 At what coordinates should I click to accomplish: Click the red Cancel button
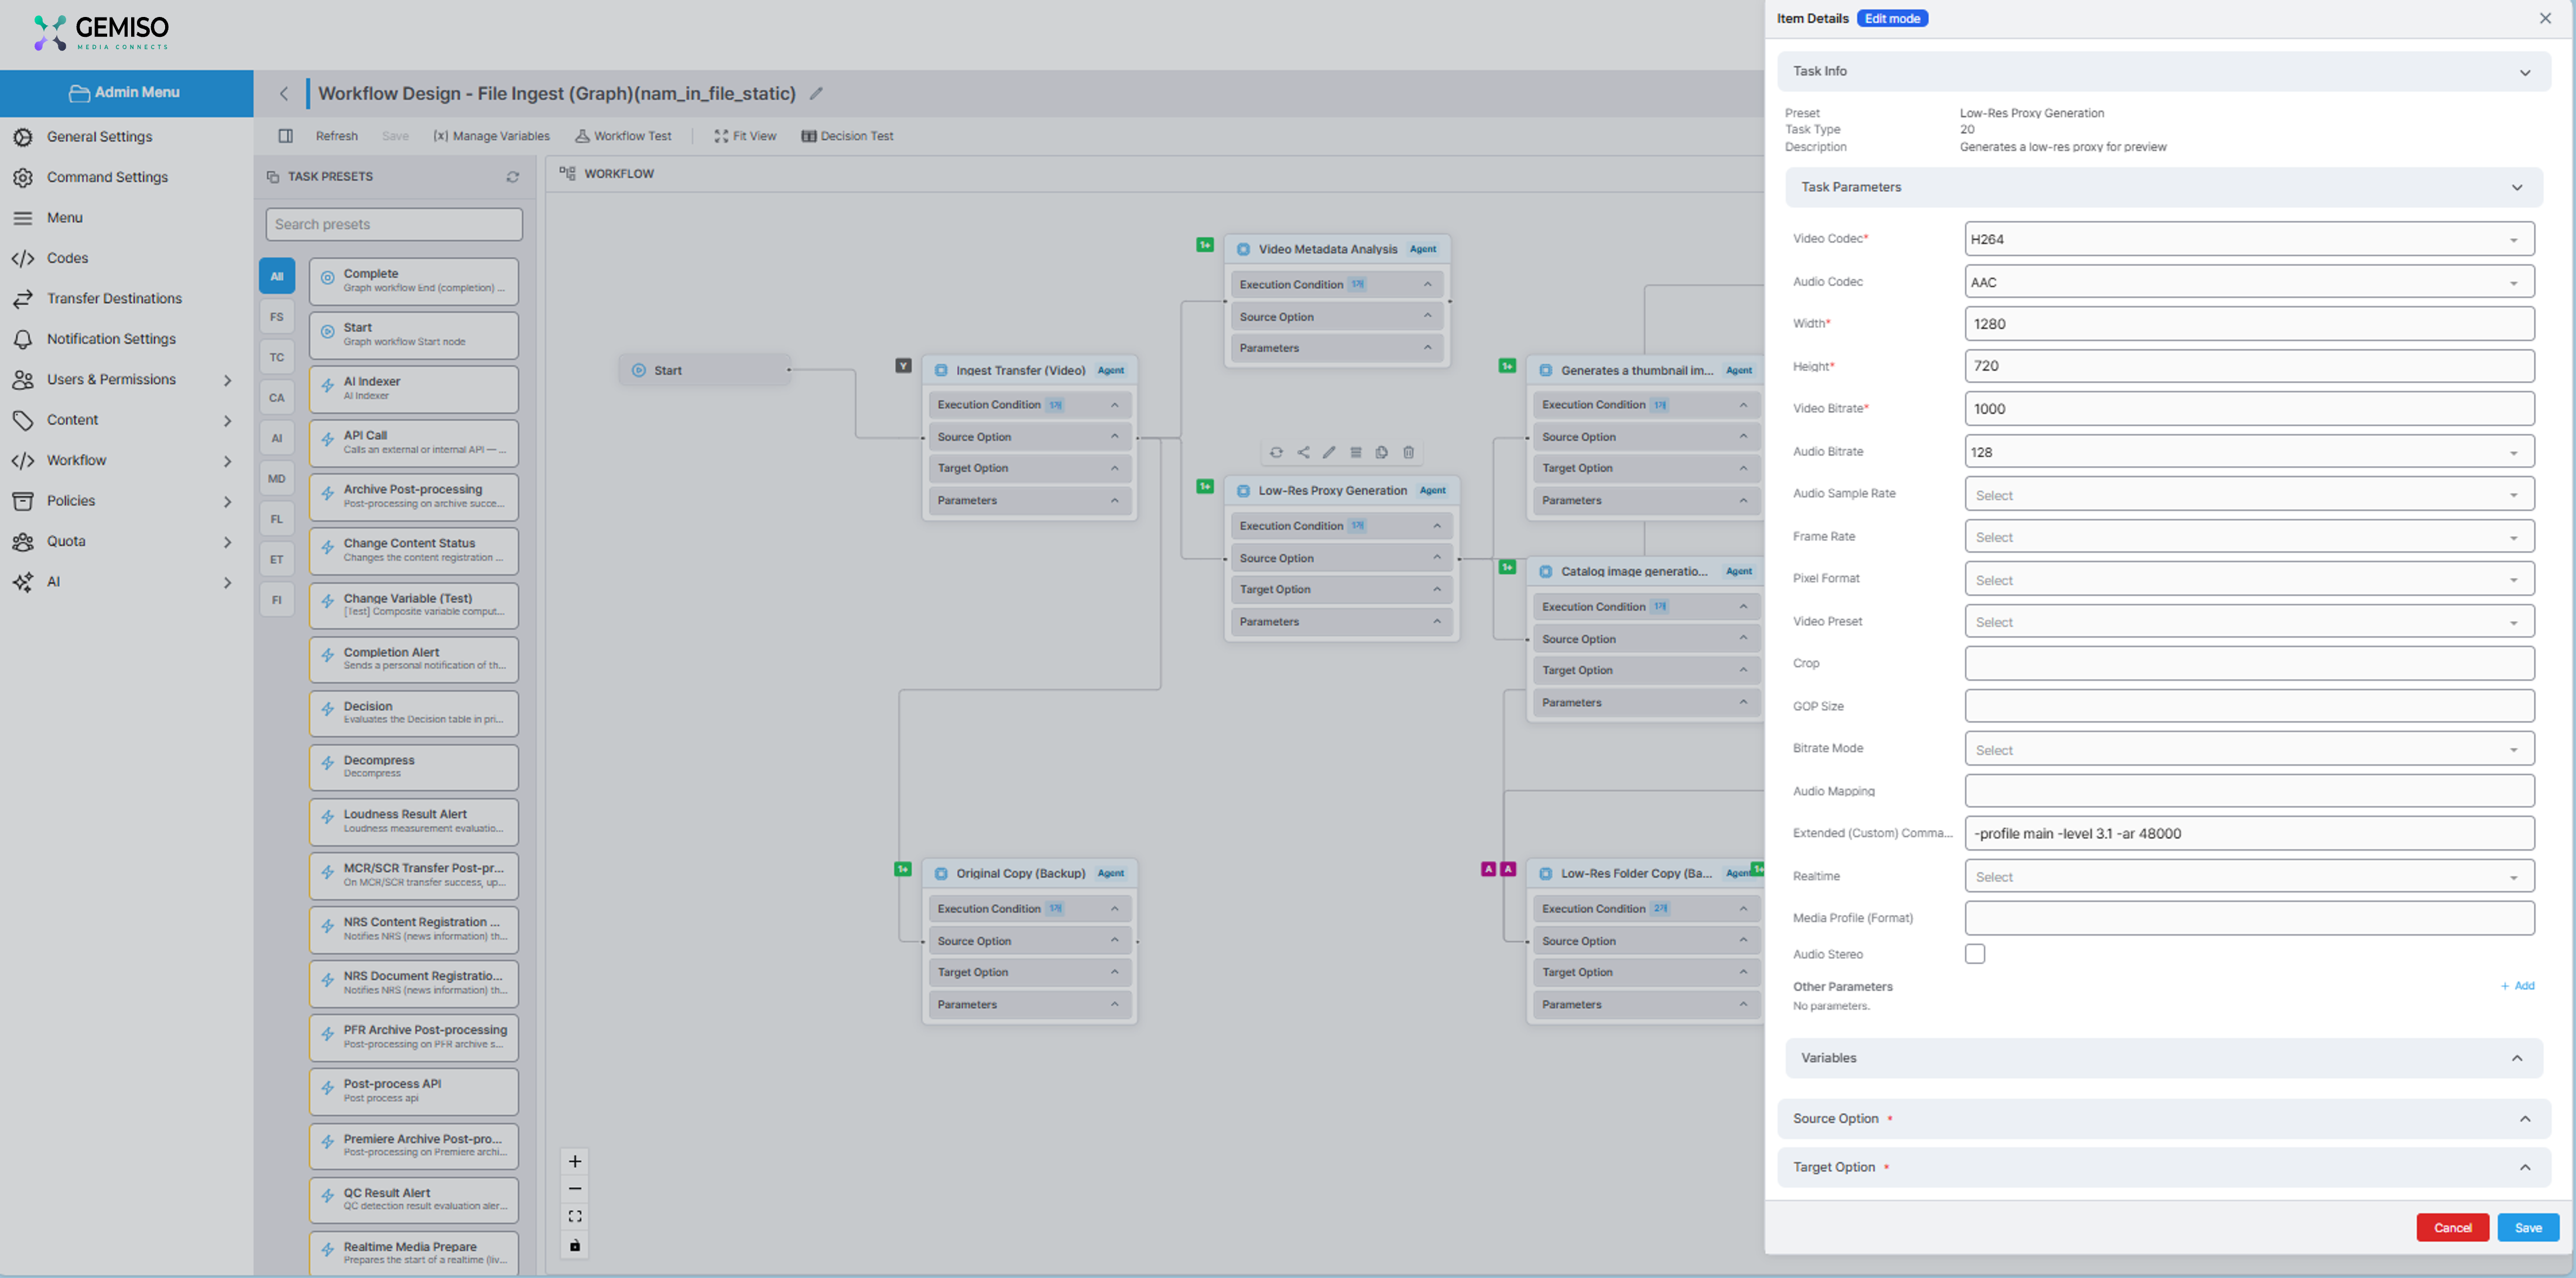[2452, 1228]
